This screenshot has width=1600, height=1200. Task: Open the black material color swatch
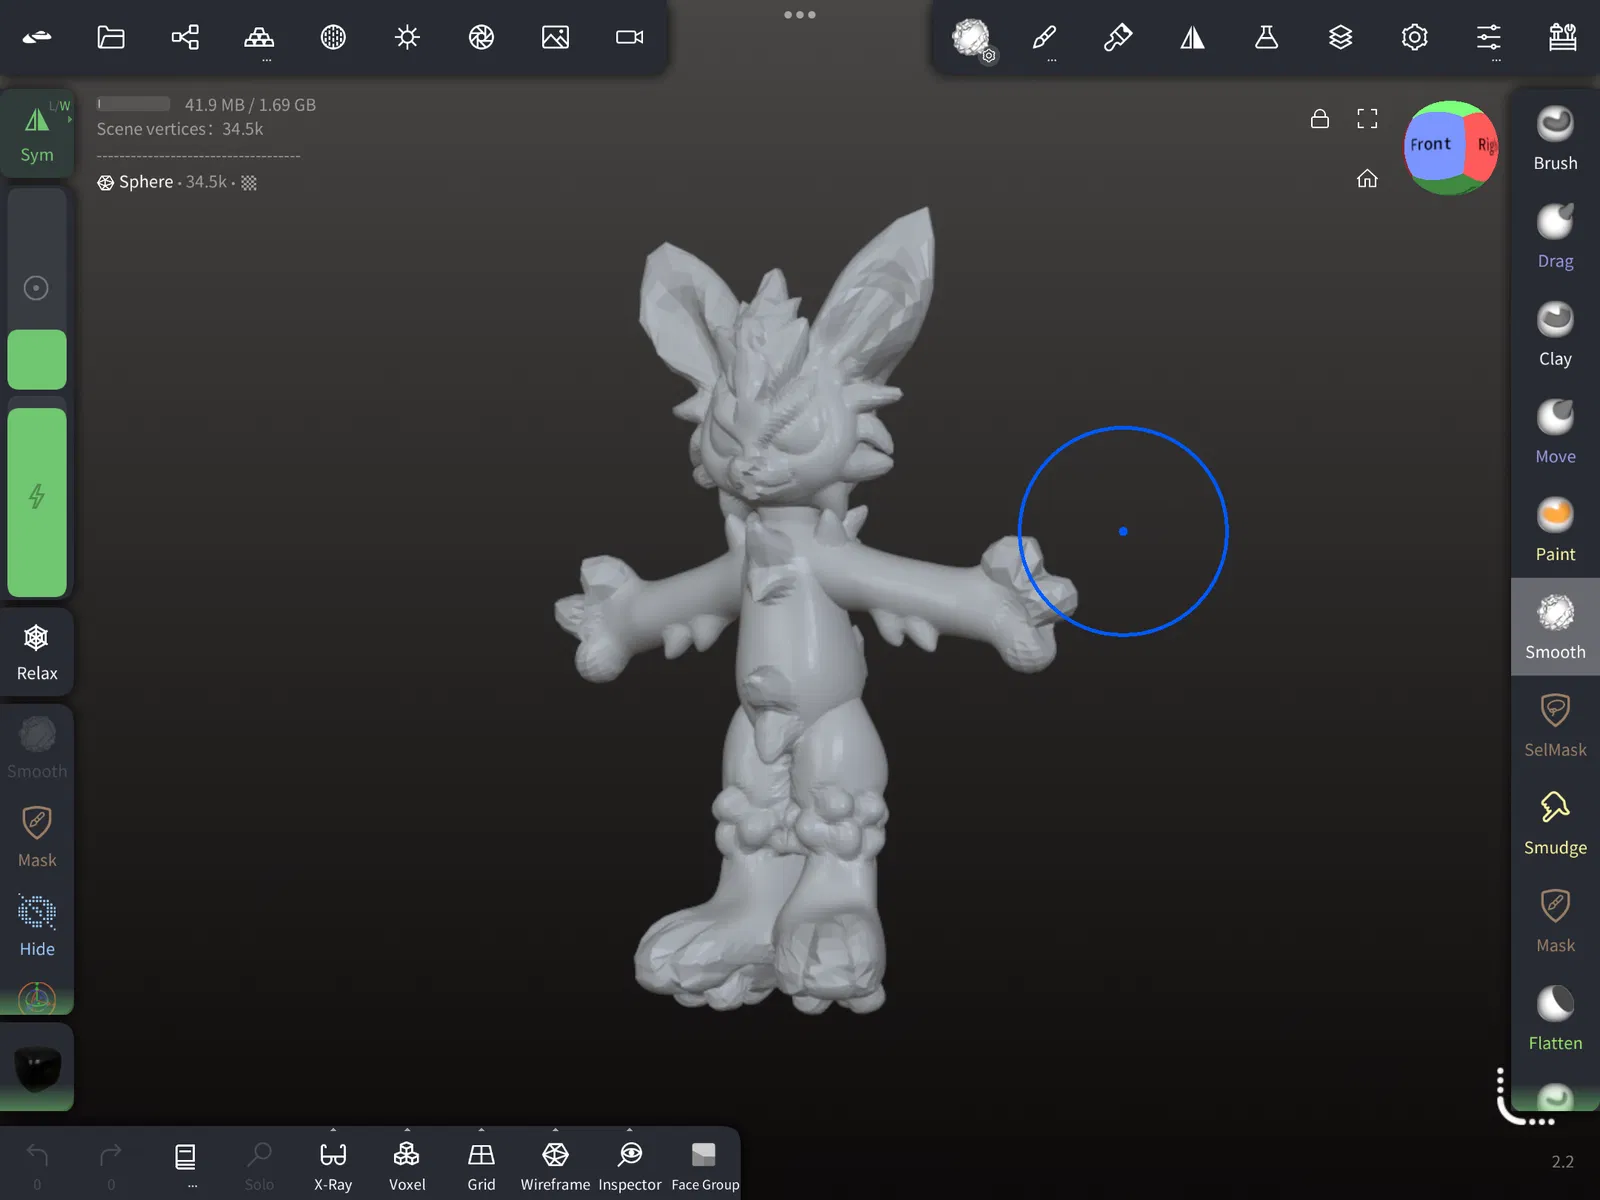tap(37, 1067)
